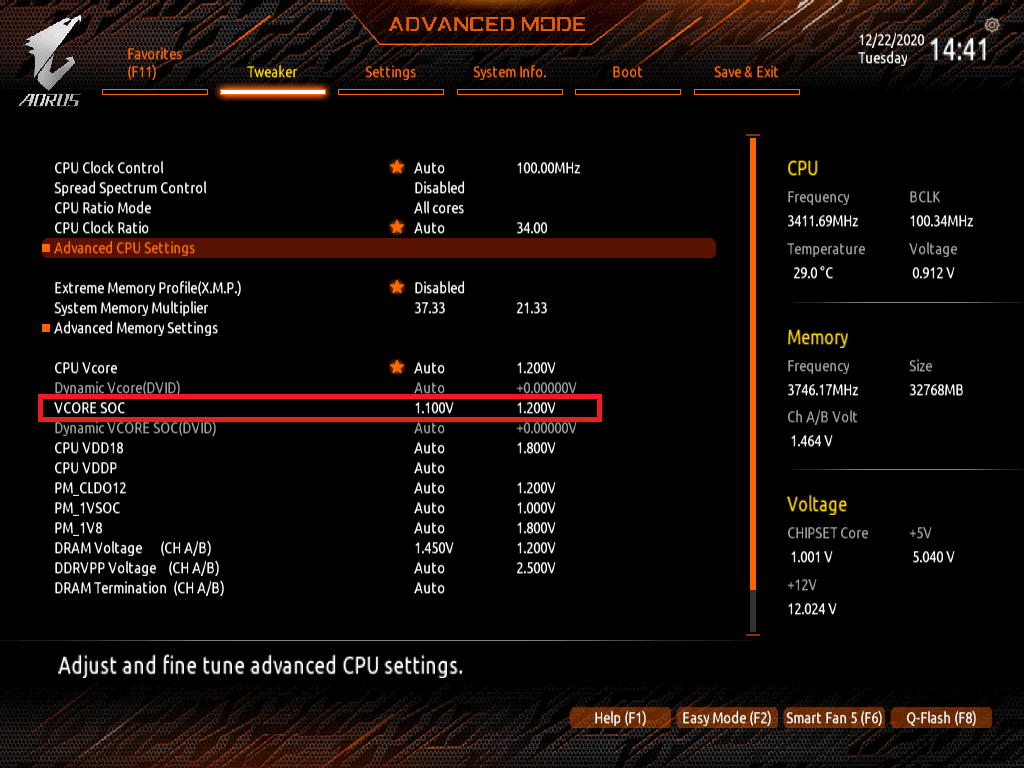Change the CPU Ratio Mode All cores value
Screen dimensions: 1024x768
coord(439,208)
